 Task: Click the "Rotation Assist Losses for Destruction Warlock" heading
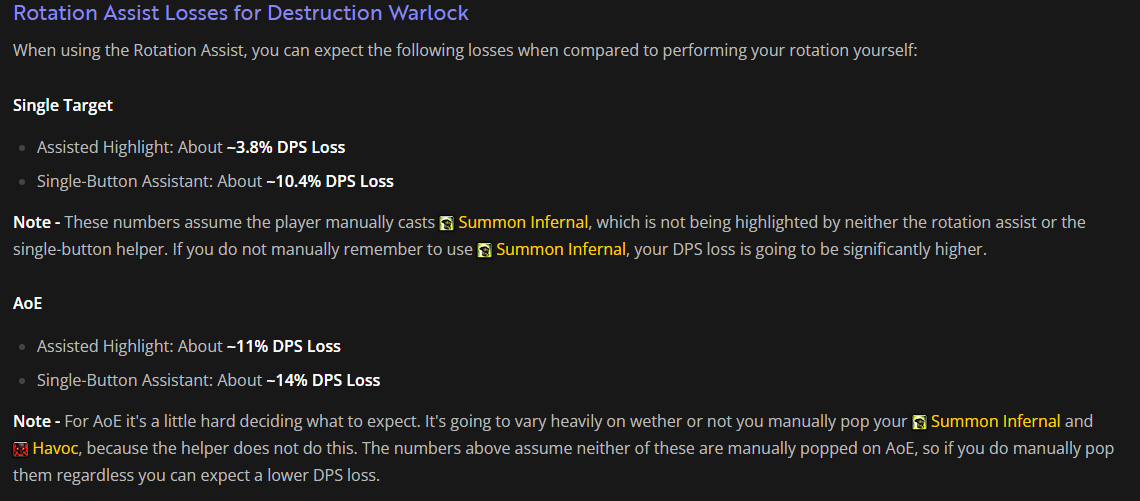coord(241,14)
